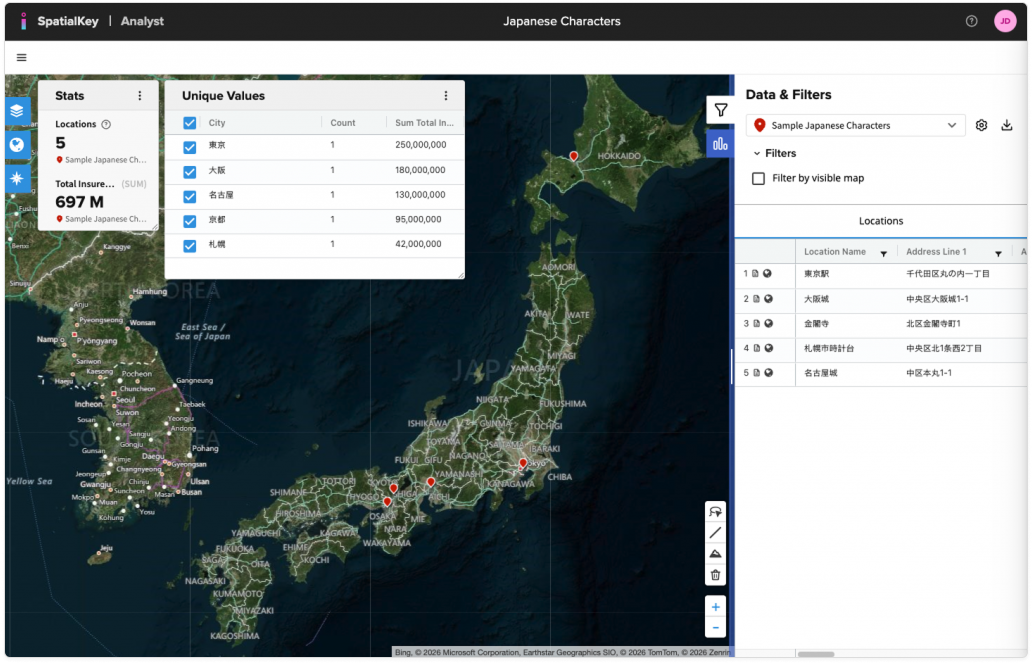Open the filter funnel panel button
1032x664 pixels.
click(x=720, y=110)
